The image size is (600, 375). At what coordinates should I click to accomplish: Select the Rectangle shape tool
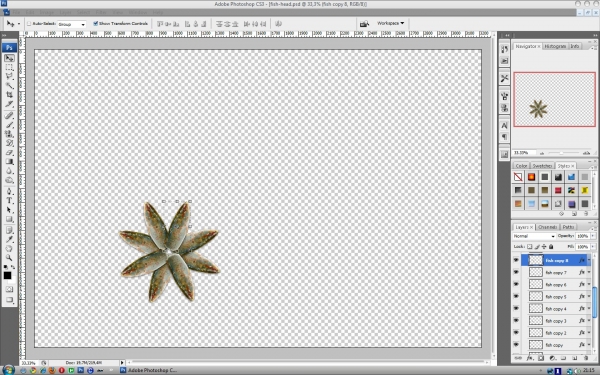(9, 219)
